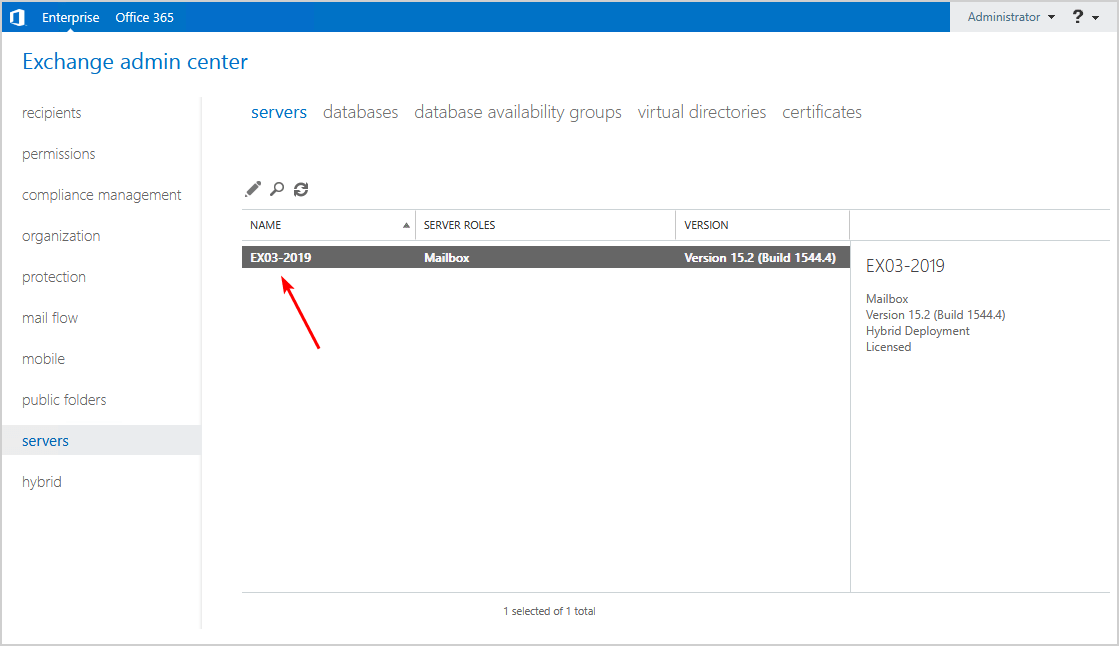This screenshot has width=1119, height=646.
Task: Open the virtual directories tab
Action: [702, 112]
